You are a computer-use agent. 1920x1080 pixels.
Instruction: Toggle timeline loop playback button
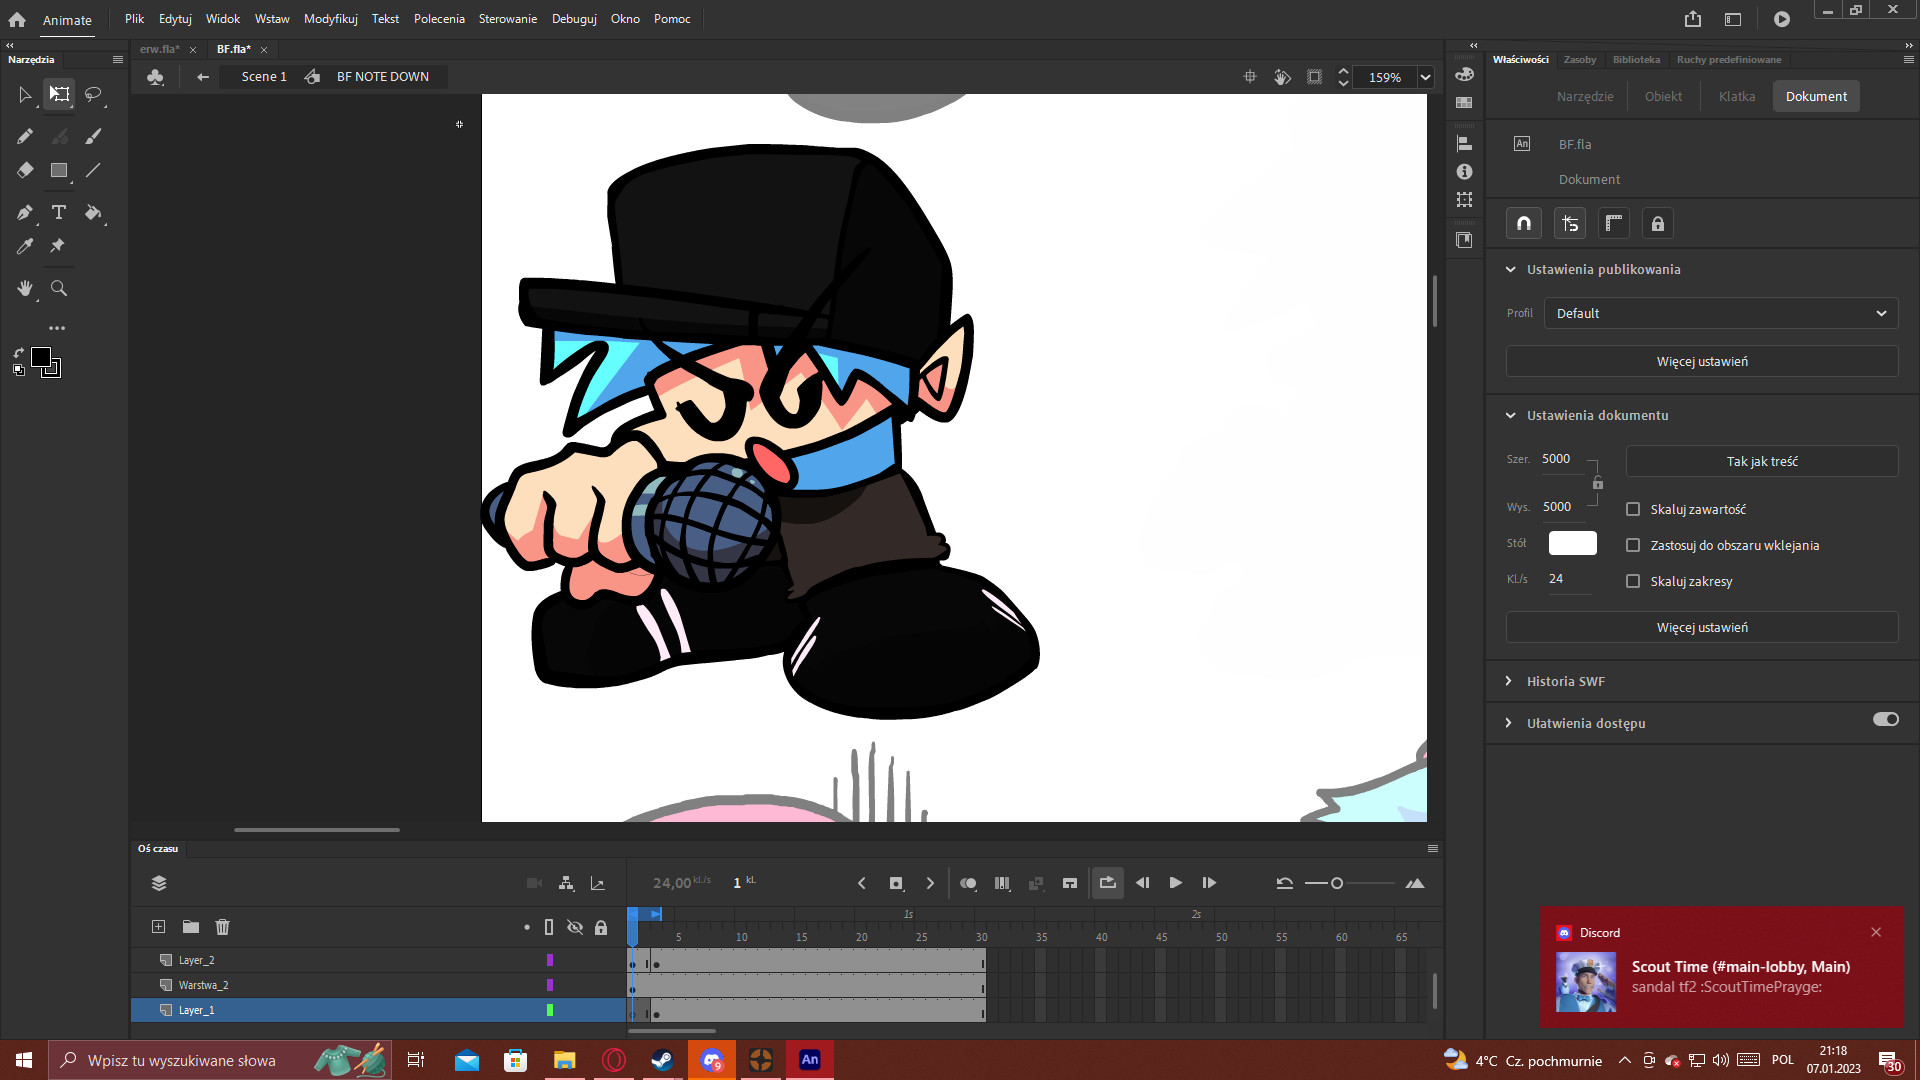click(x=1107, y=883)
